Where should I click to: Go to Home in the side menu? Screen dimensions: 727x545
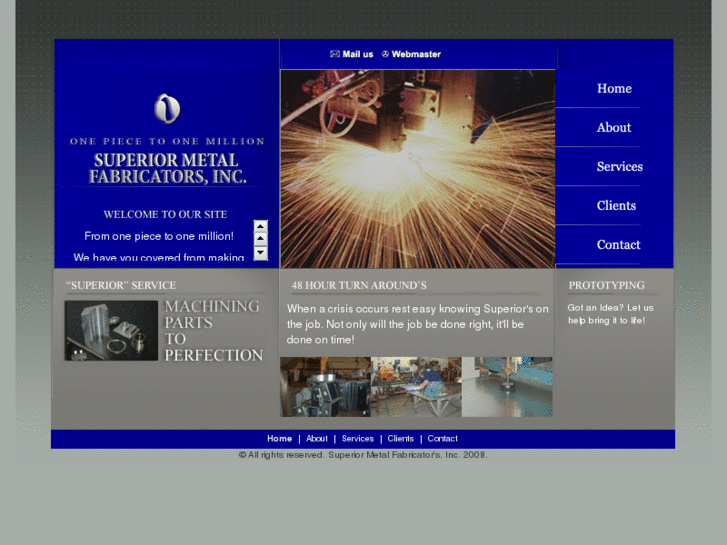pyautogui.click(x=614, y=88)
